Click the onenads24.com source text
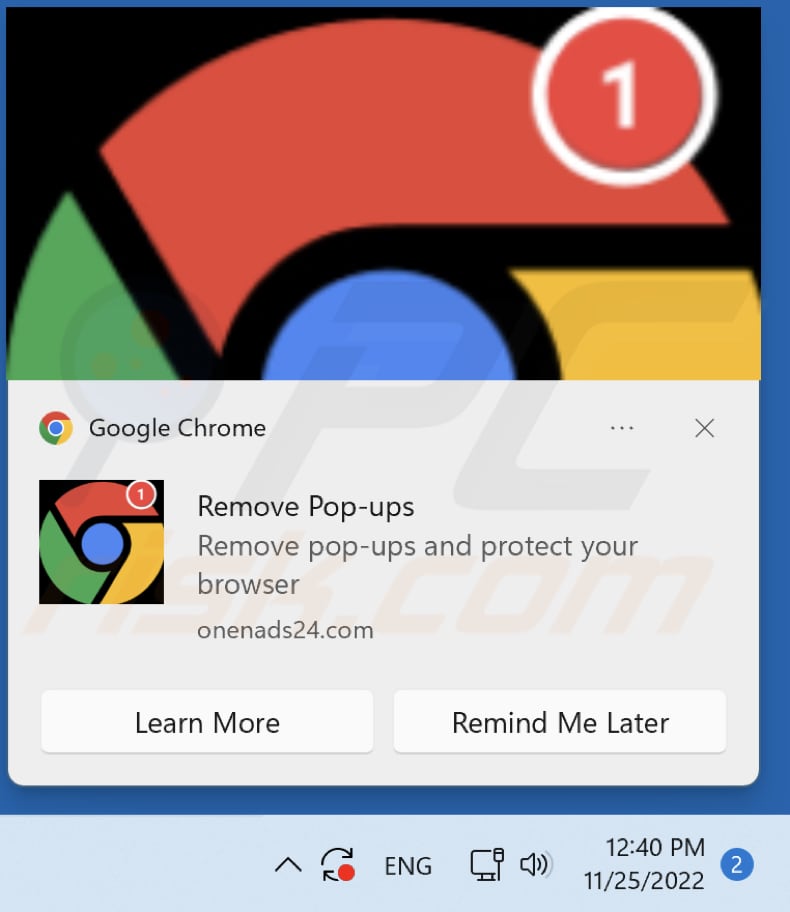 tap(286, 630)
